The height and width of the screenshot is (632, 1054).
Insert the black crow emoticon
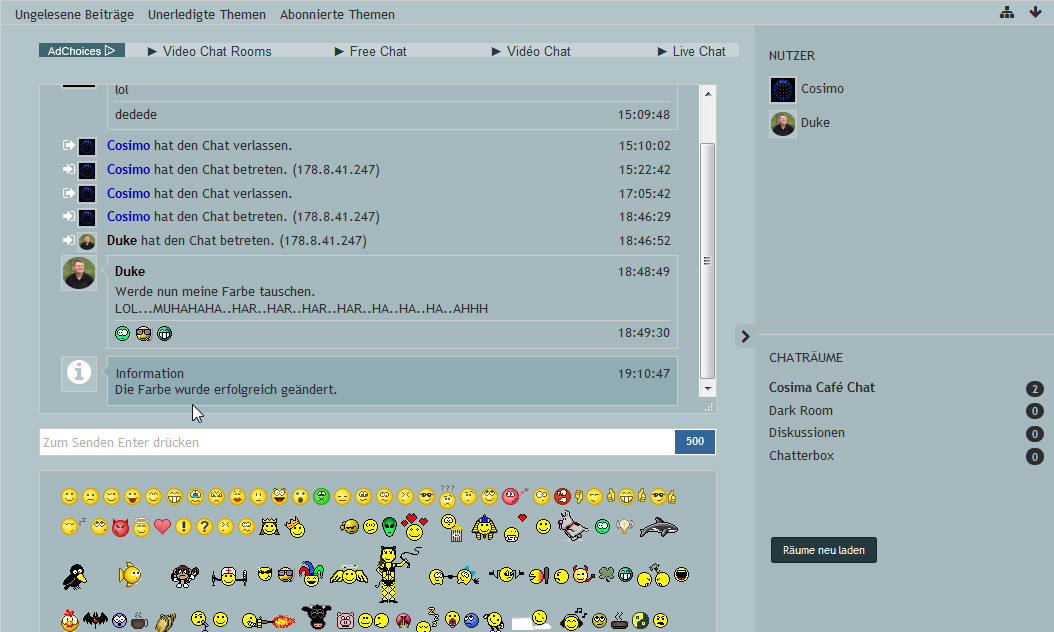tap(75, 575)
